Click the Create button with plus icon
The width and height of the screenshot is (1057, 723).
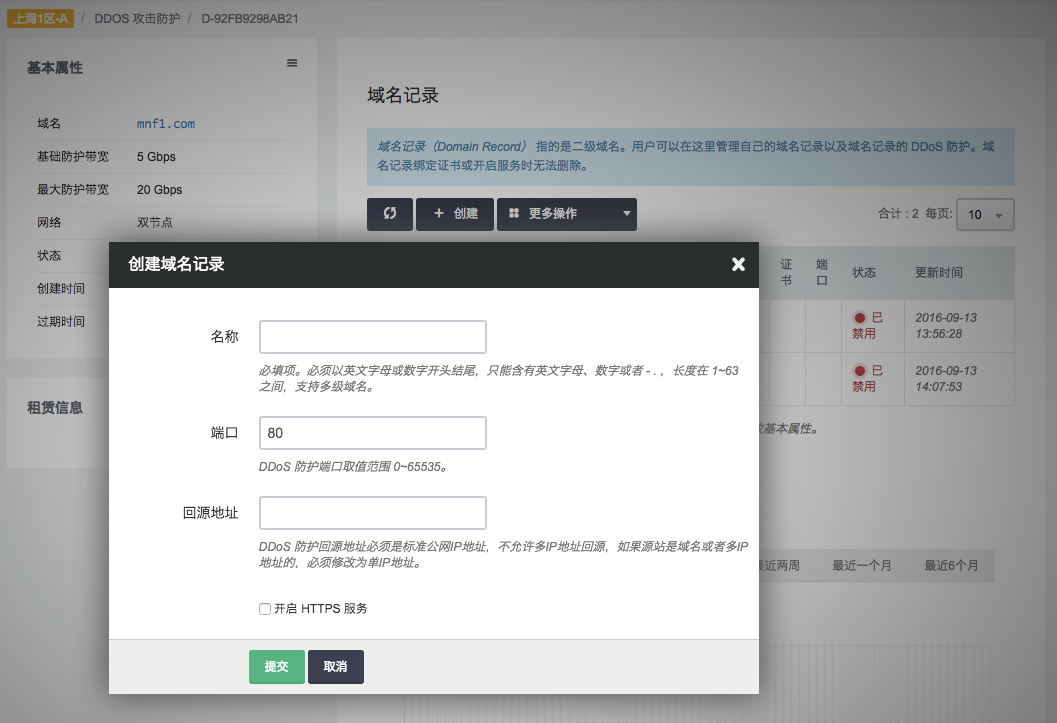[455, 214]
